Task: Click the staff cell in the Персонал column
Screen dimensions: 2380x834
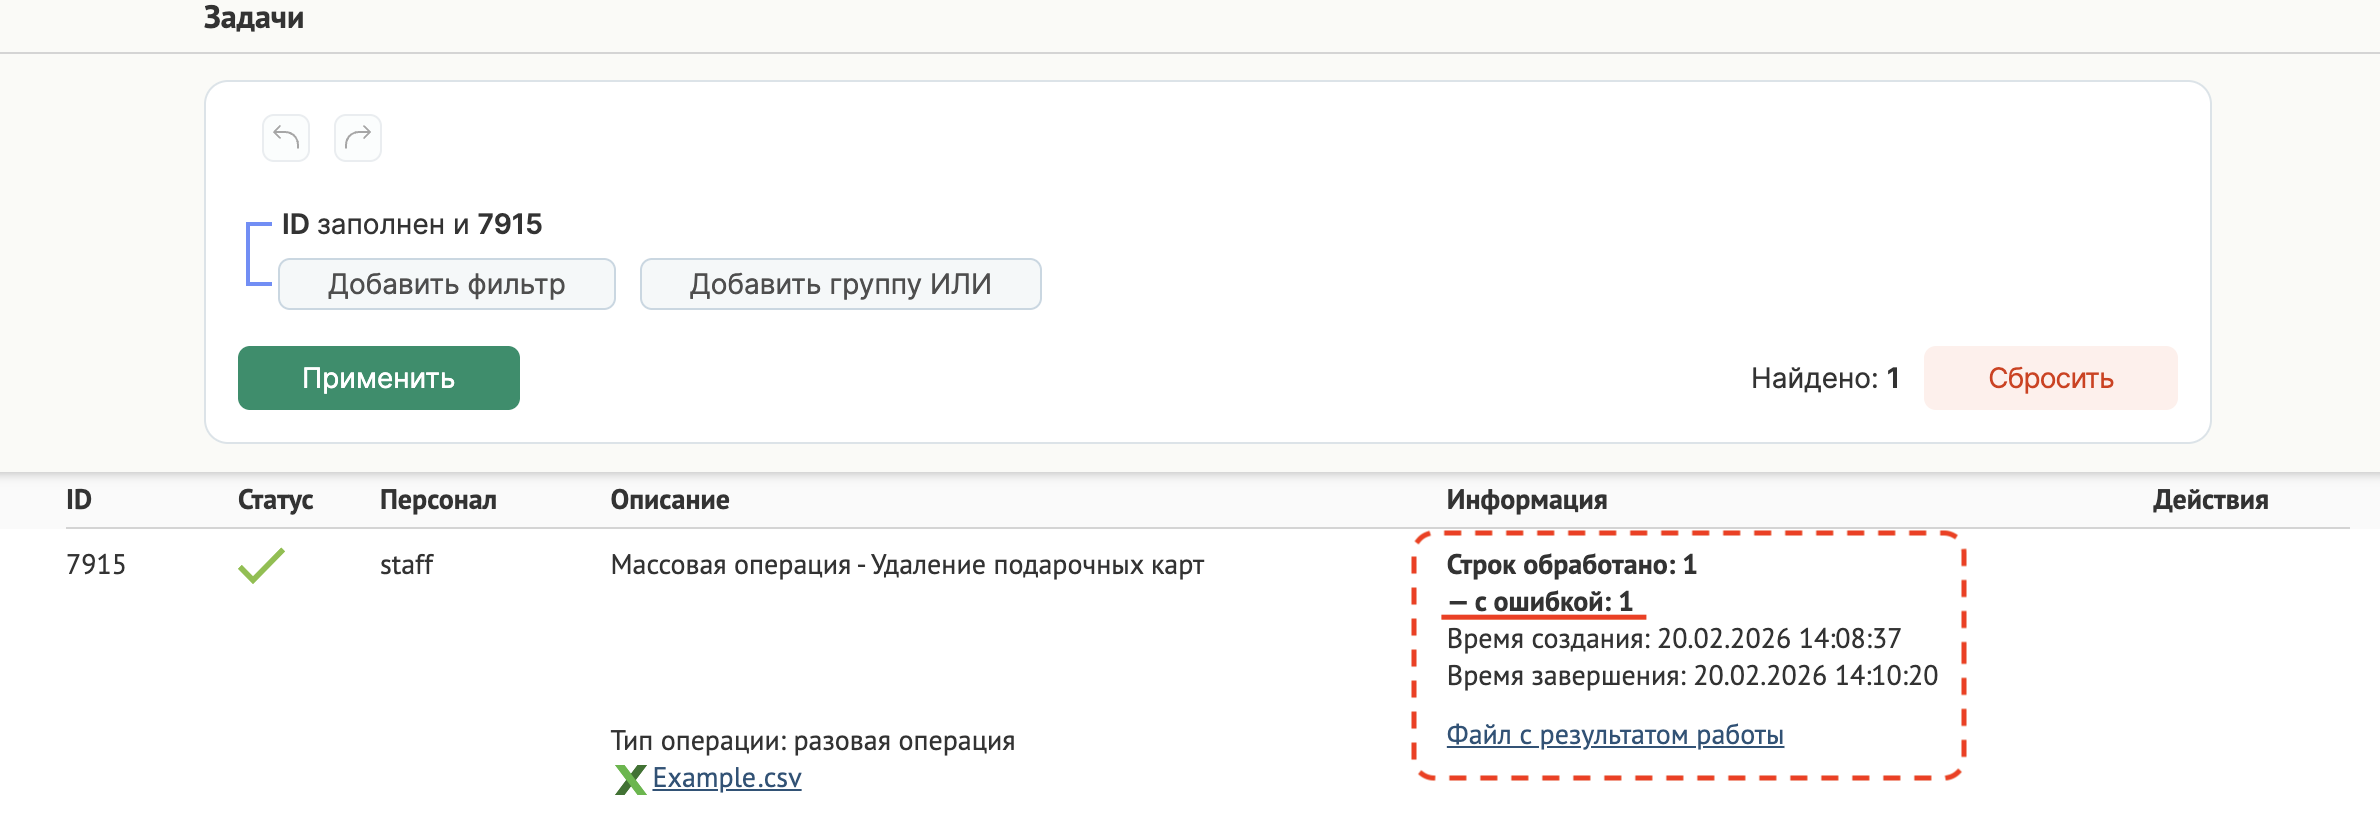Action: 406,565
